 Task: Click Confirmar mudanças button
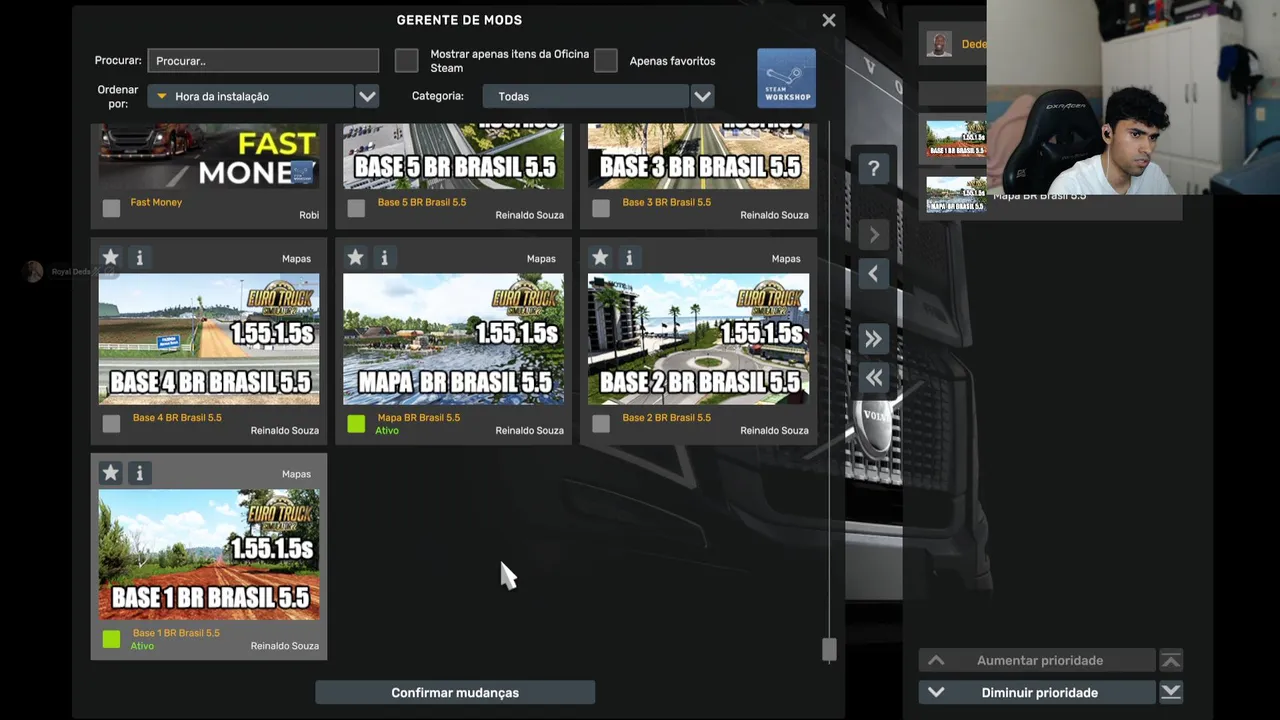click(455, 692)
